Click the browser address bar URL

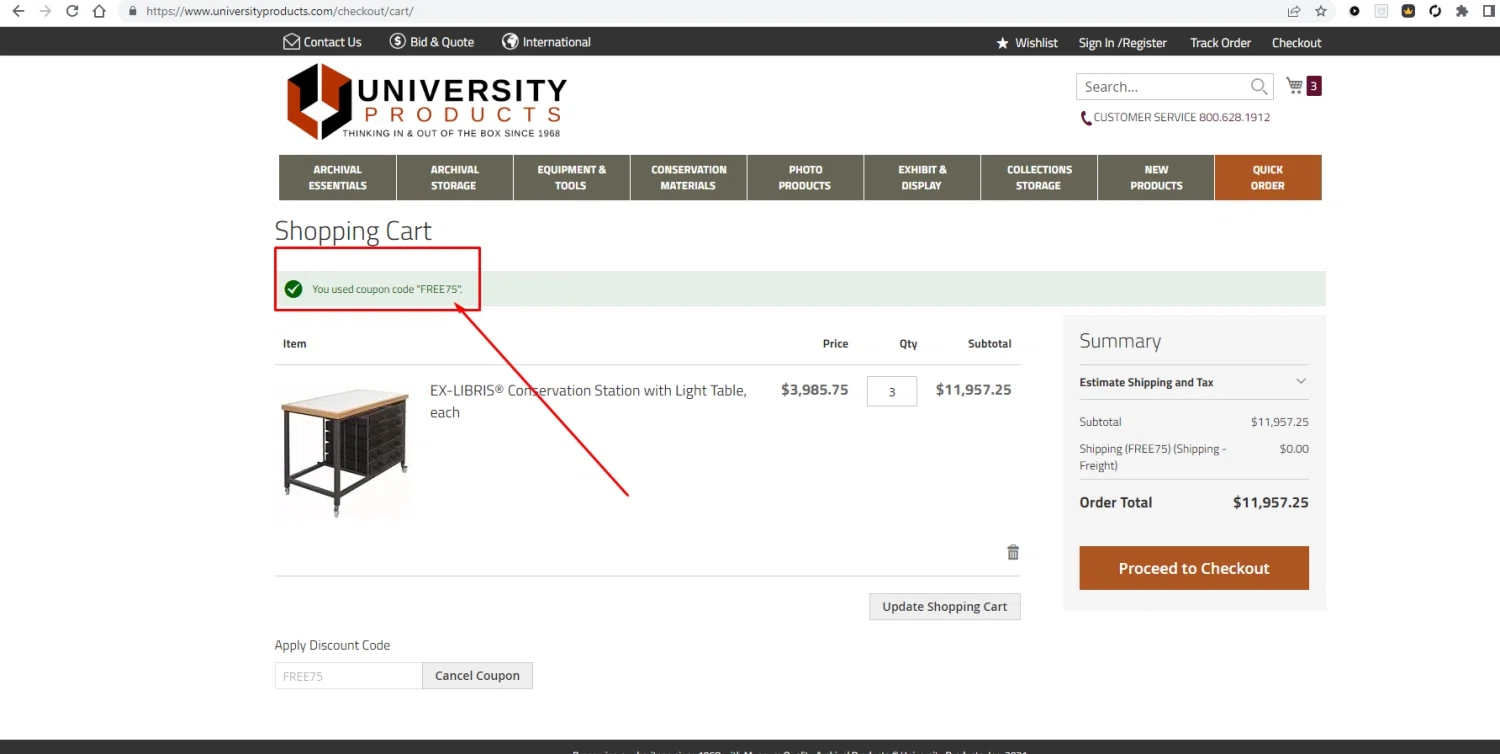tap(279, 11)
